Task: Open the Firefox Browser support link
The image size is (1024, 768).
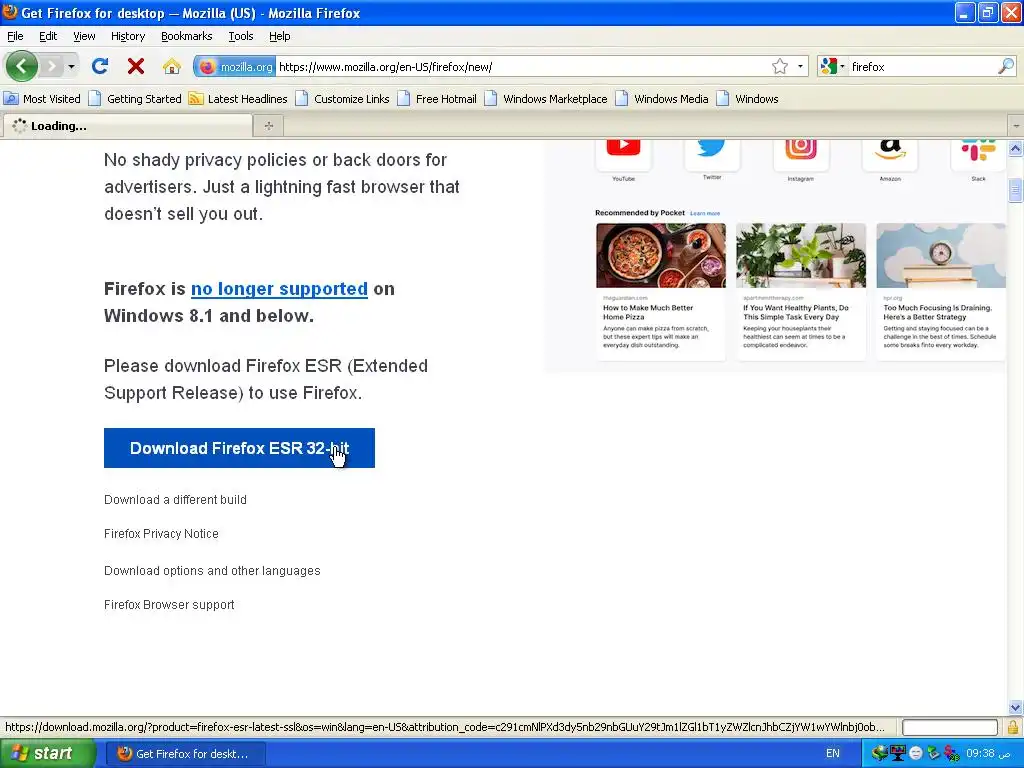Action: (x=169, y=605)
